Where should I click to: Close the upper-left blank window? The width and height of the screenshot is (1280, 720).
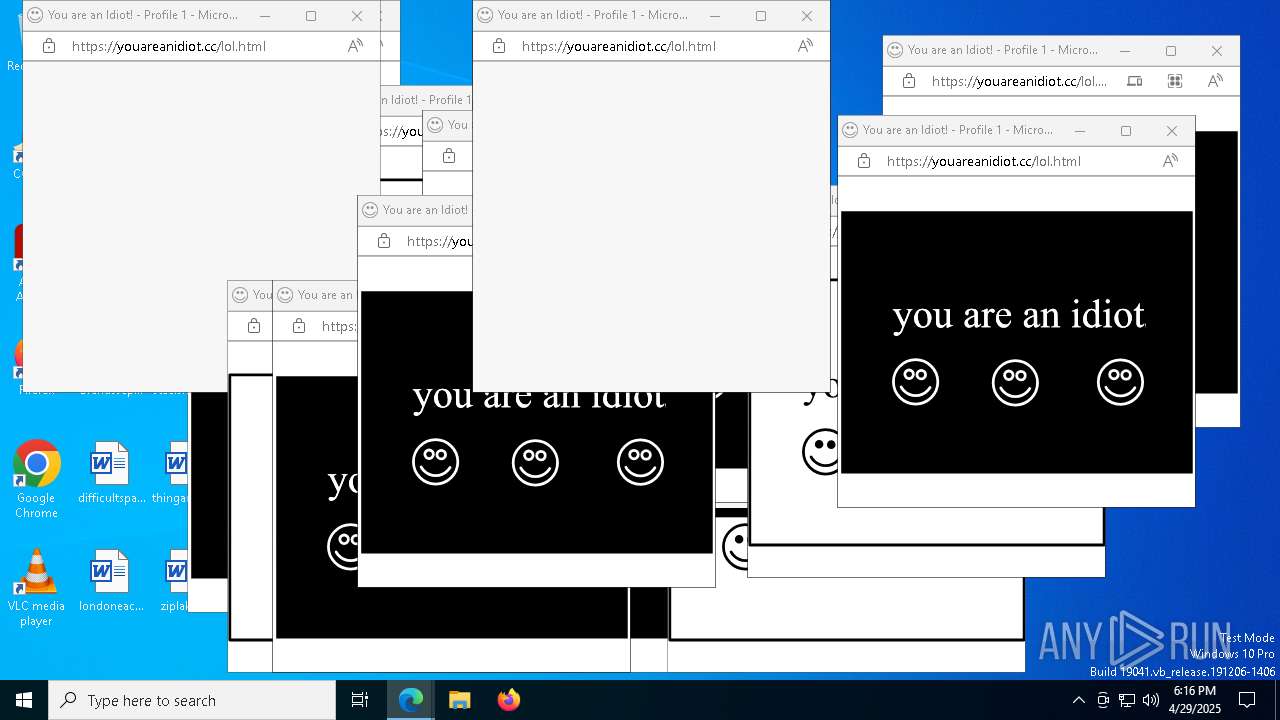(x=357, y=15)
